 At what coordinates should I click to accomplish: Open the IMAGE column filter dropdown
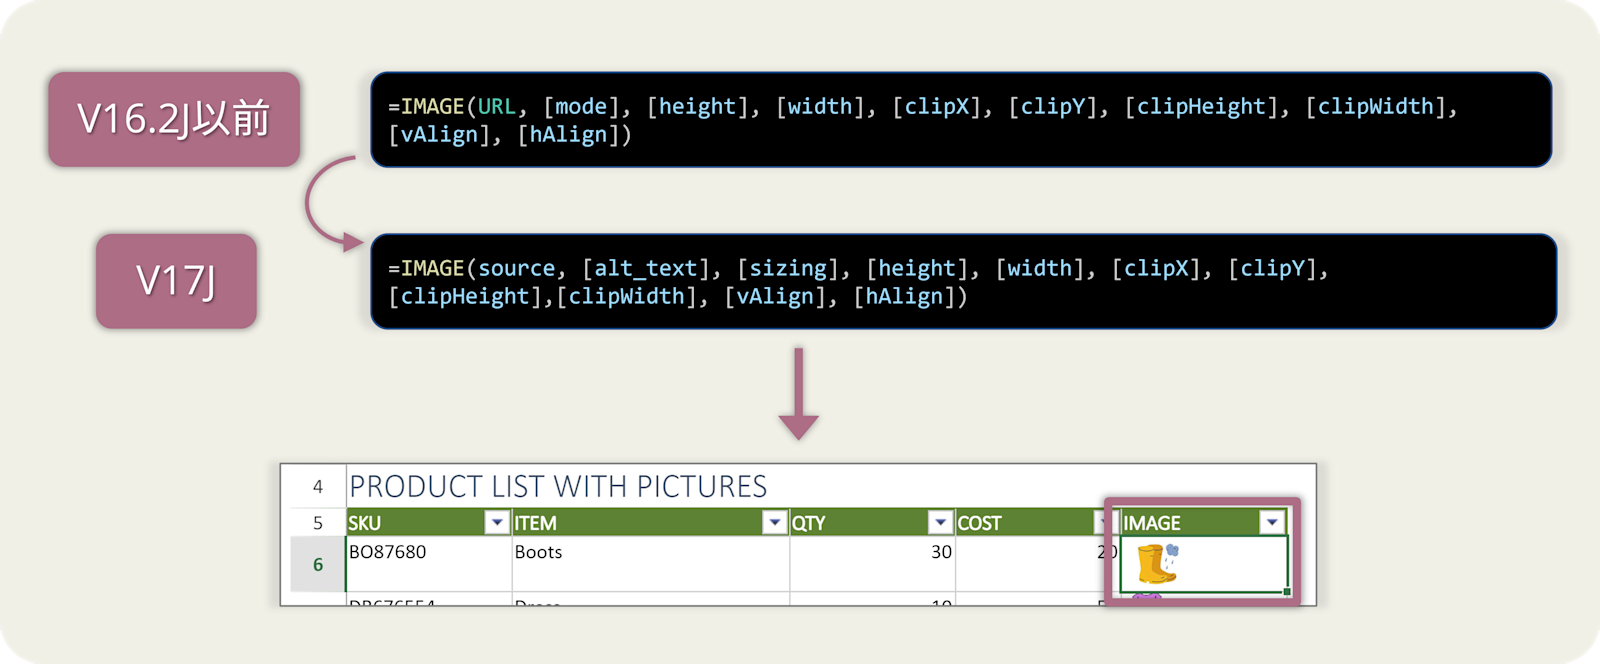[x=1272, y=522]
